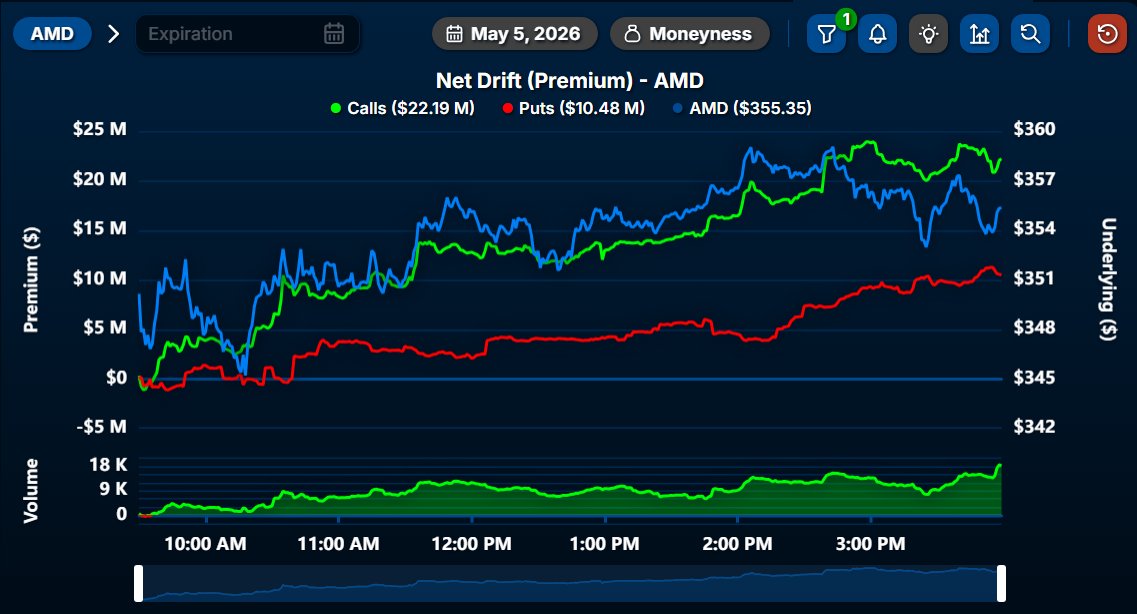Click the range navigator mini chart
This screenshot has width=1137, height=614.
[570, 584]
